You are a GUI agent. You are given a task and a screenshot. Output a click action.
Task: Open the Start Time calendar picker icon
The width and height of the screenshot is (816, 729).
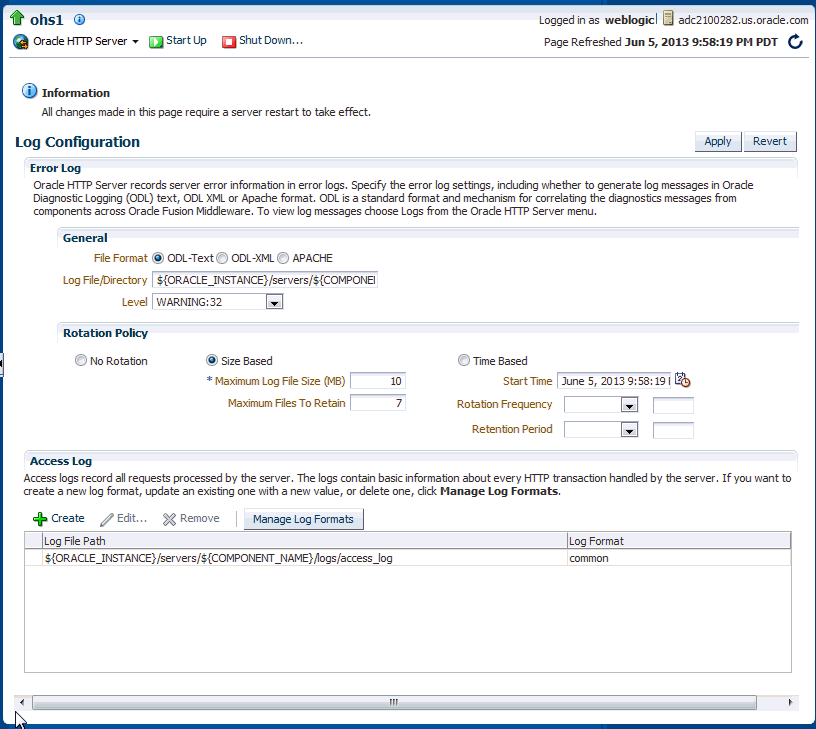click(682, 380)
